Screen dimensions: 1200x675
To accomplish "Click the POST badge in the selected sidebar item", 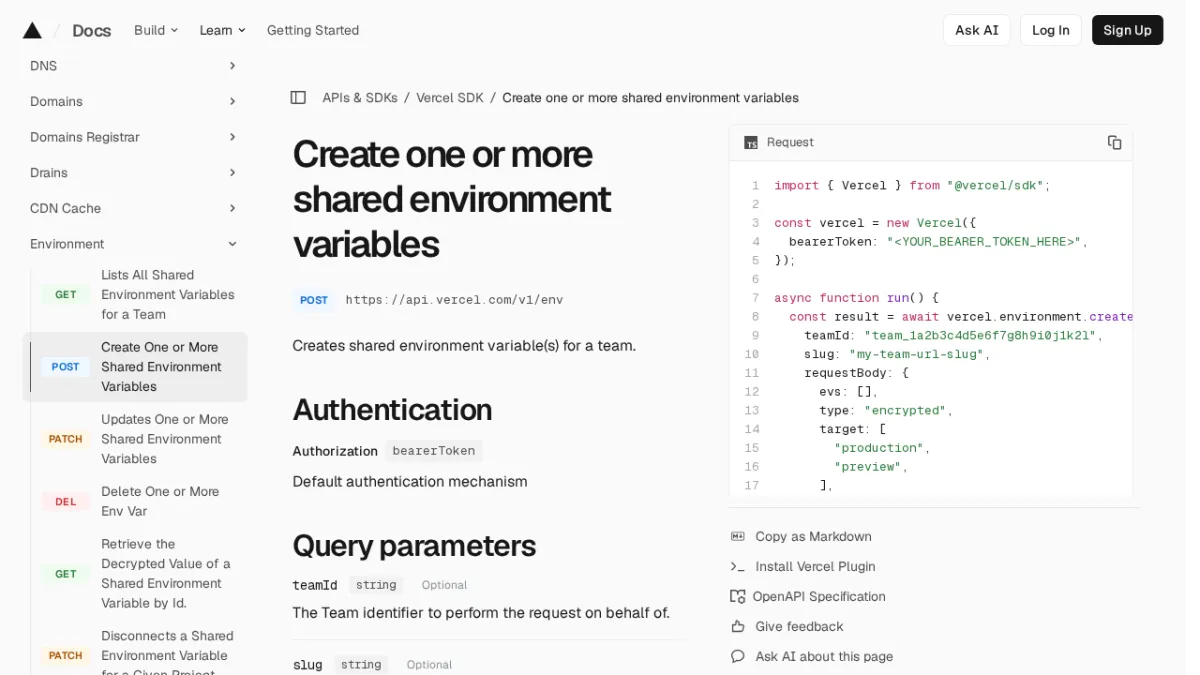I will 66,367.
